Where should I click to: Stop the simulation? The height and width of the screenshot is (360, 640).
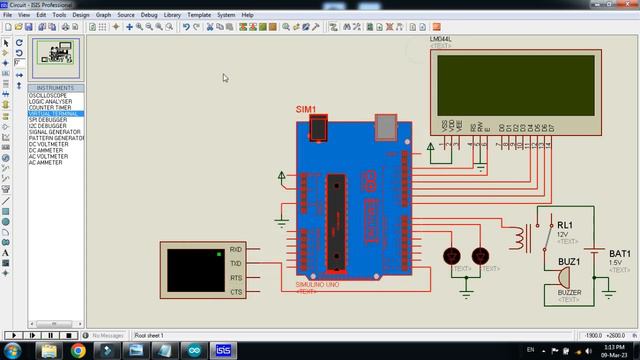pyautogui.click(x=69, y=336)
